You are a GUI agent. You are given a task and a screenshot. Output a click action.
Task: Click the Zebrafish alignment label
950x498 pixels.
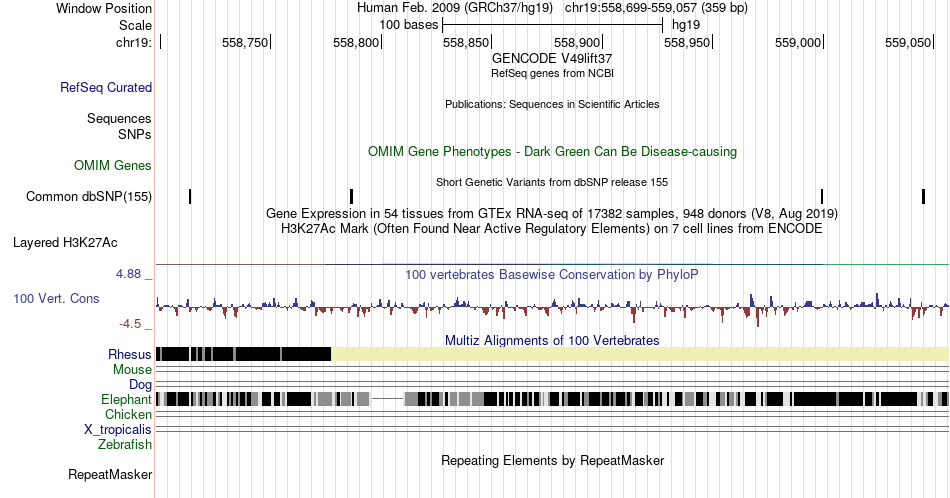(125, 444)
